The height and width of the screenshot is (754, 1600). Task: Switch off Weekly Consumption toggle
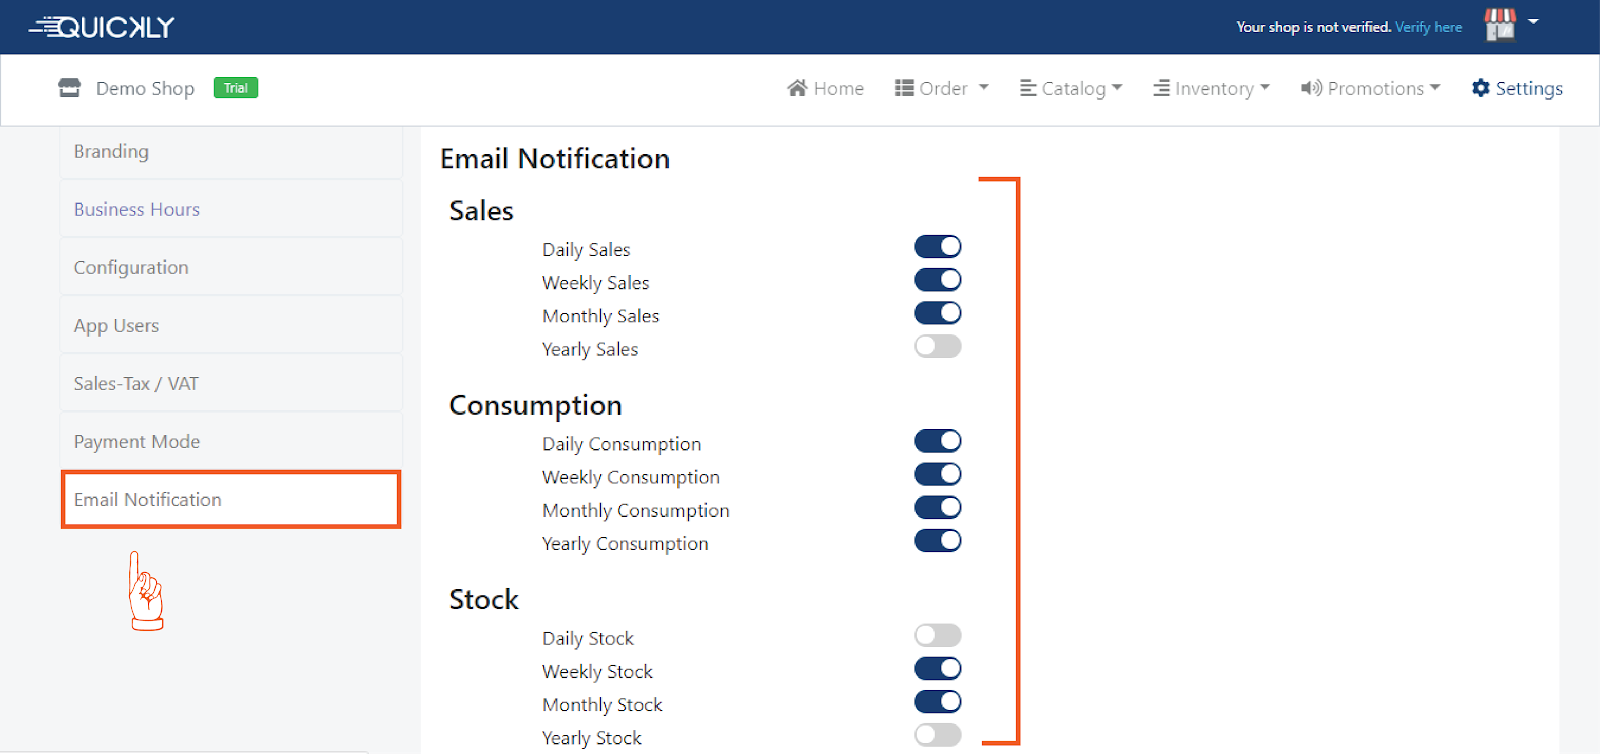click(937, 474)
